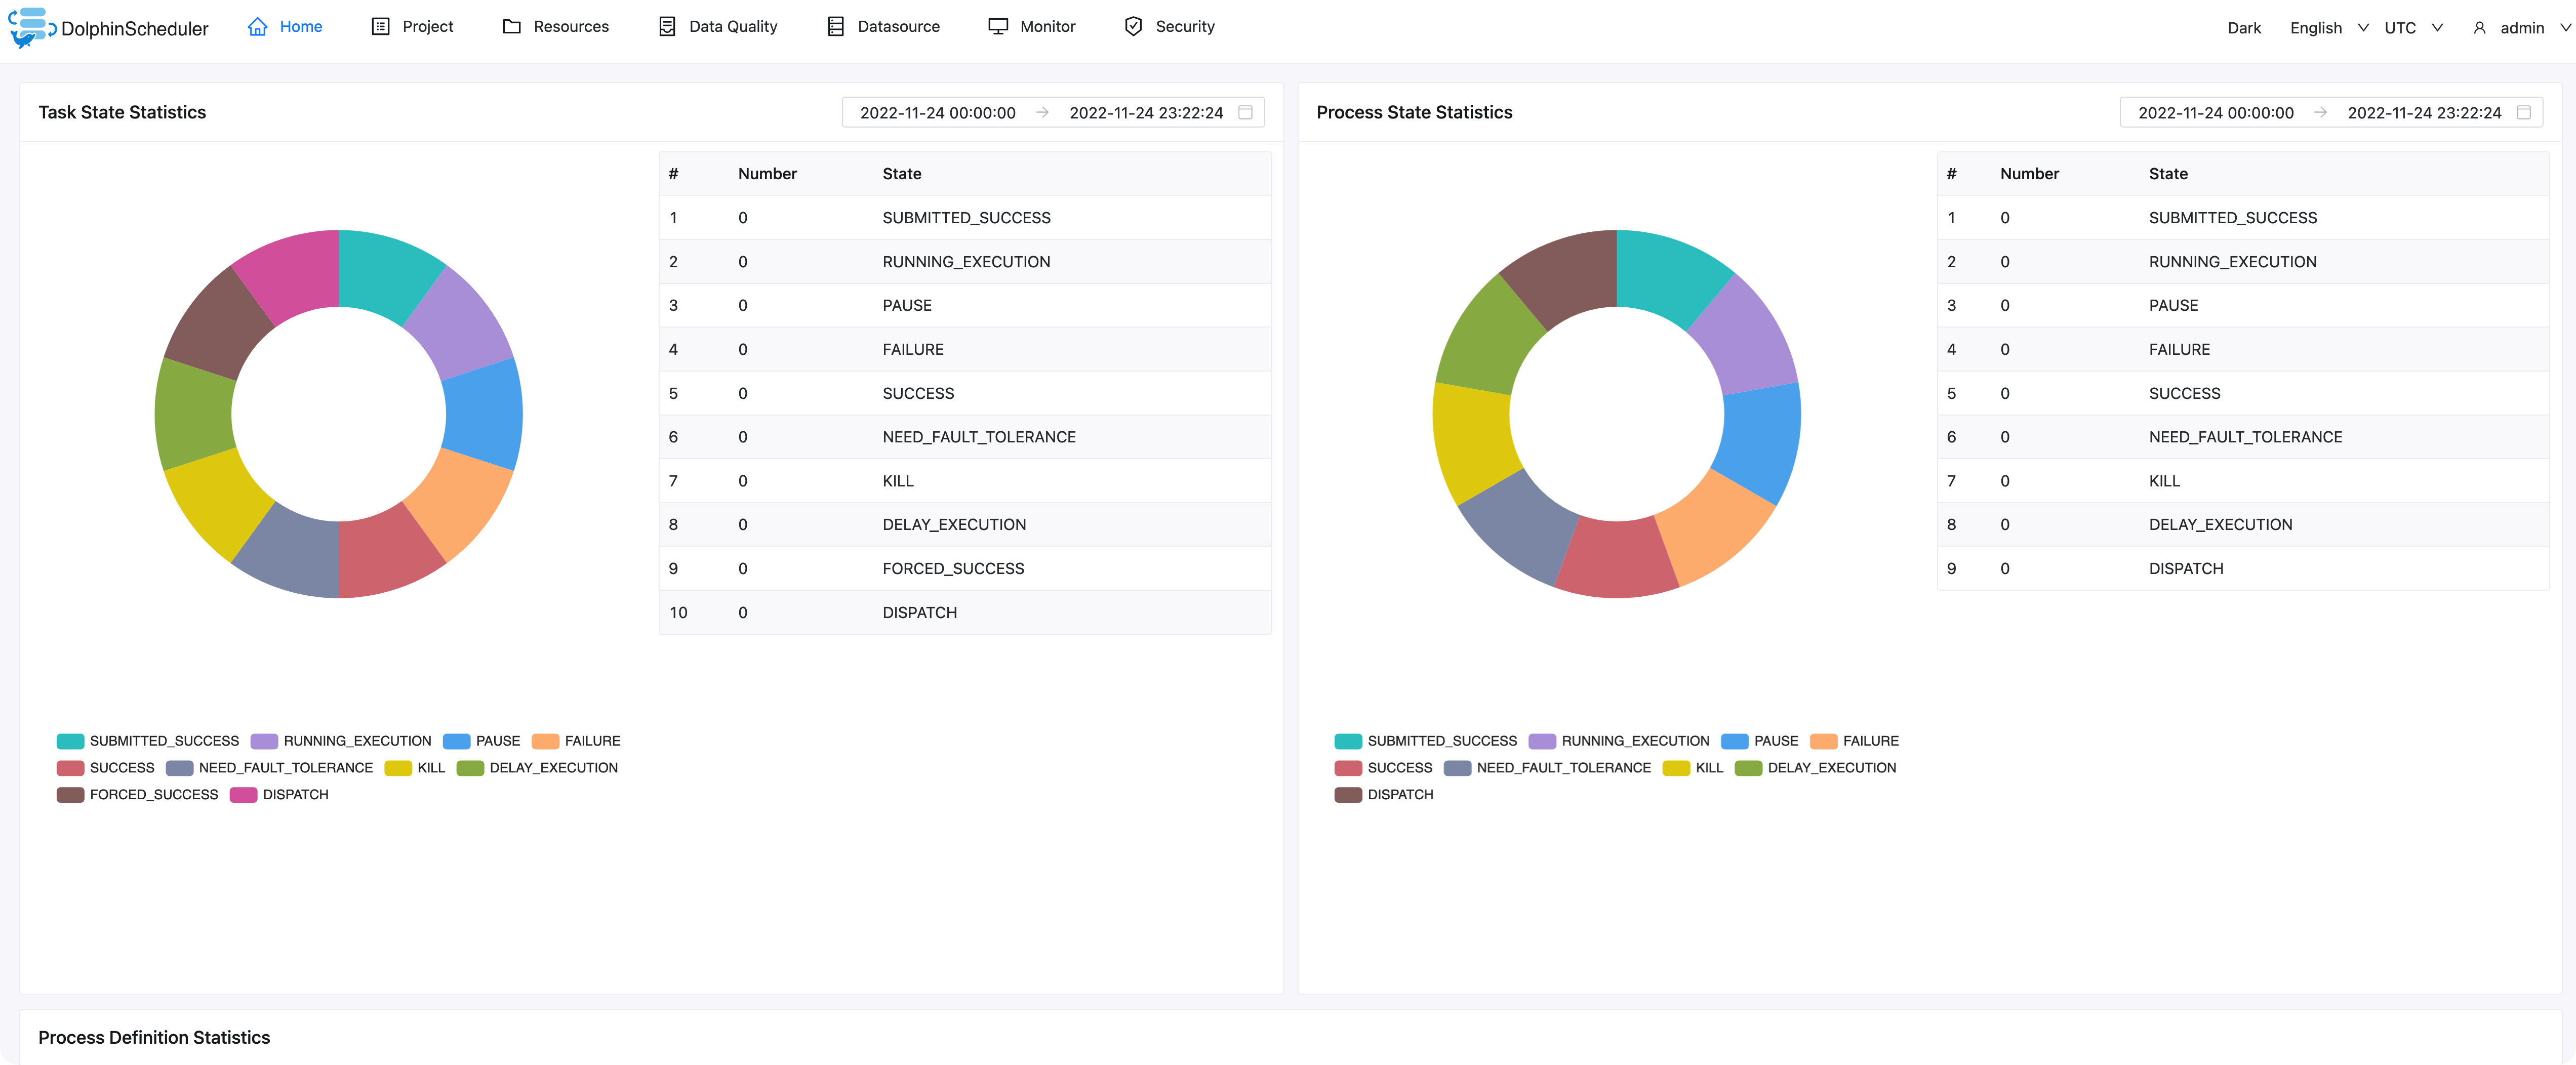Click the Home house icon
The image size is (2576, 1065).
coord(258,27)
